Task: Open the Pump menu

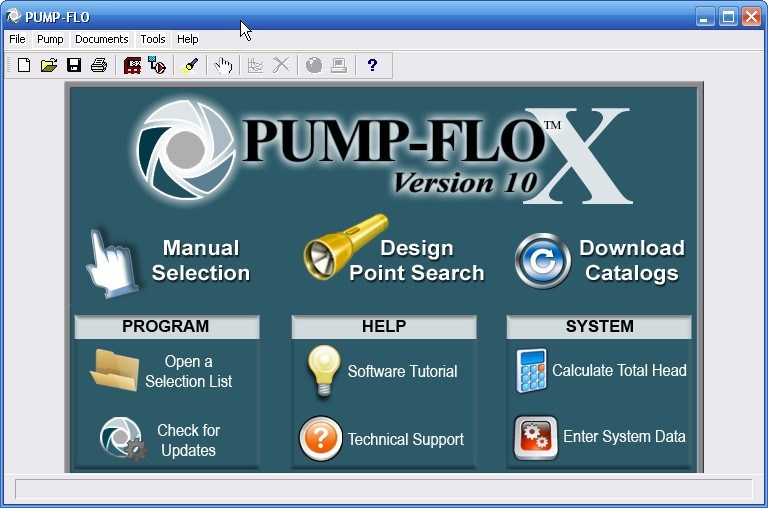Action: click(x=50, y=39)
